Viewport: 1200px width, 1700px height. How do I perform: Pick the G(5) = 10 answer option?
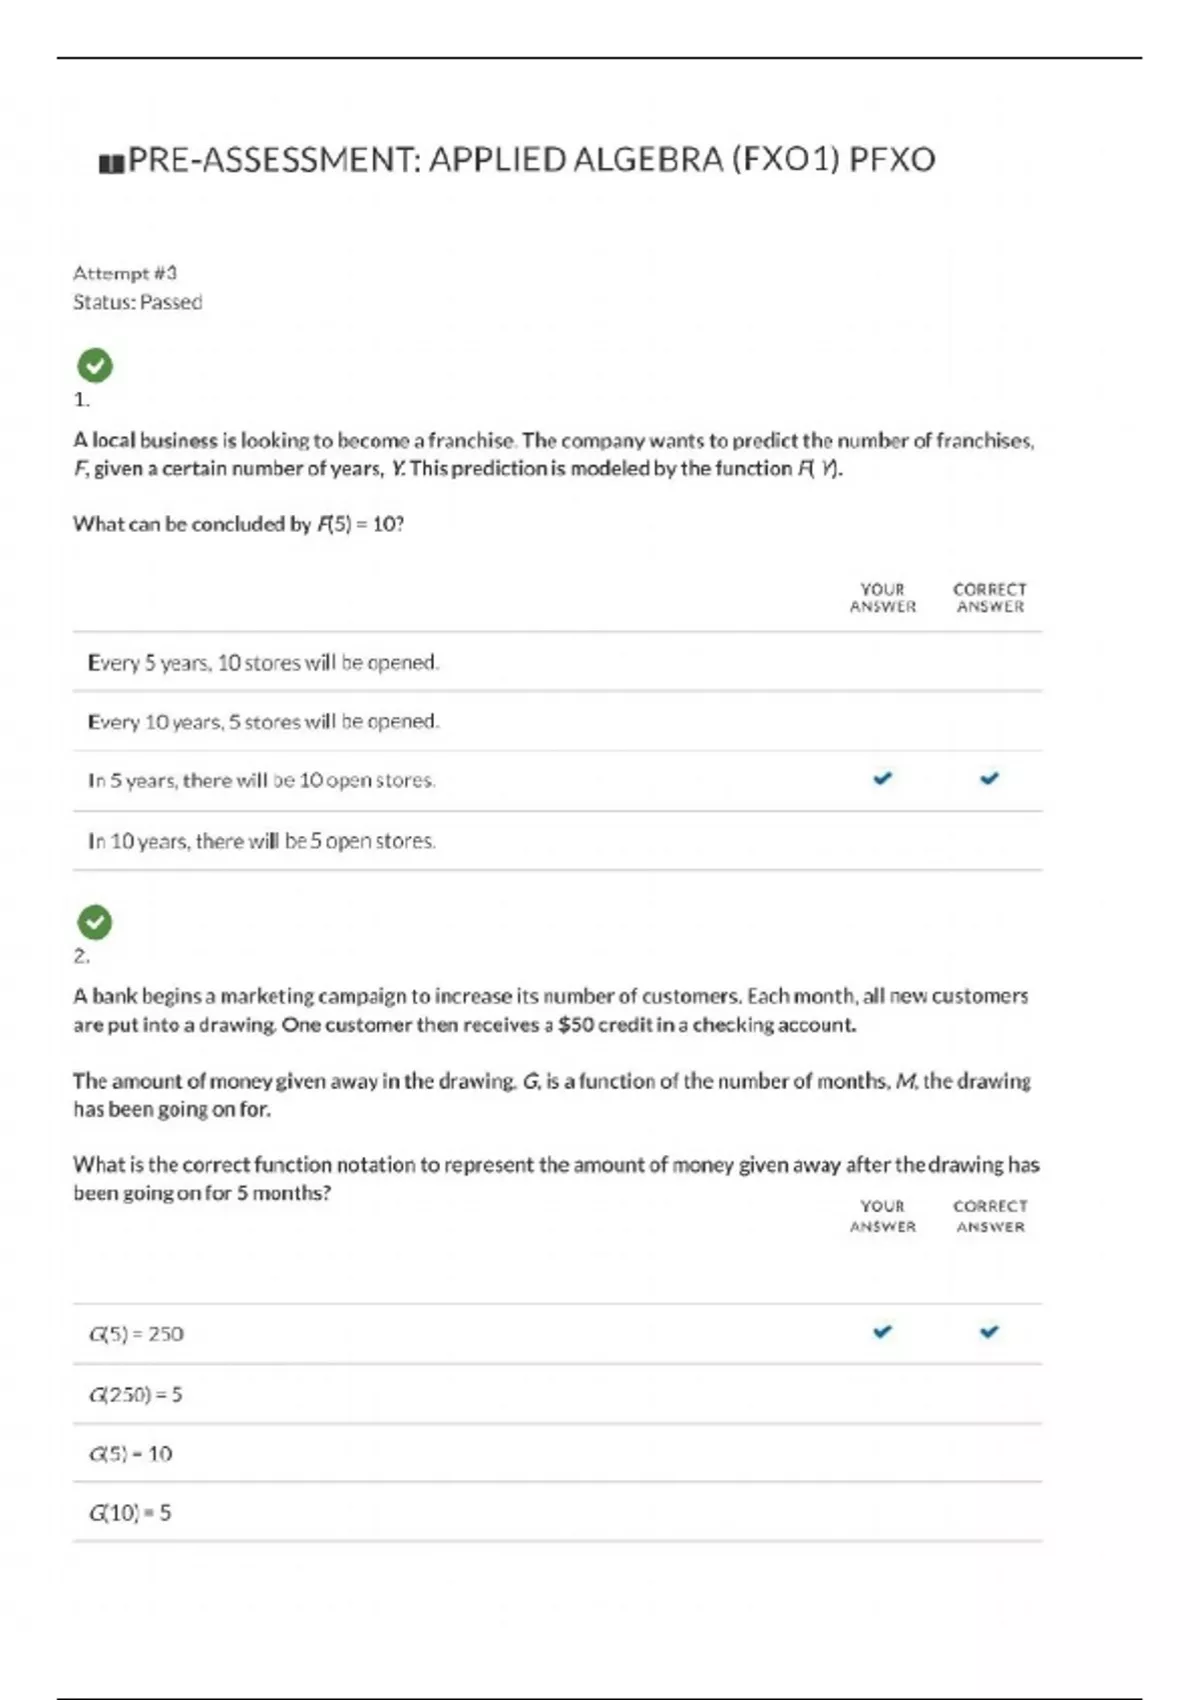point(130,1454)
